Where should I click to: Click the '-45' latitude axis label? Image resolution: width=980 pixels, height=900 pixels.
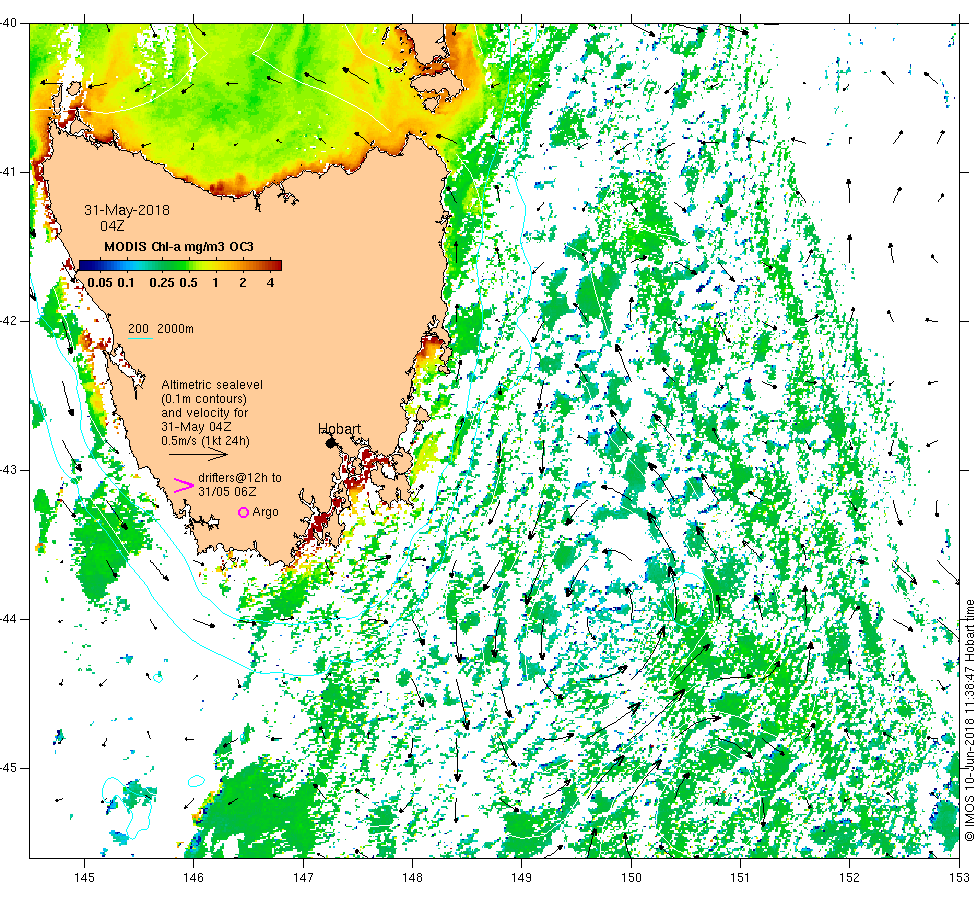[x=8, y=768]
